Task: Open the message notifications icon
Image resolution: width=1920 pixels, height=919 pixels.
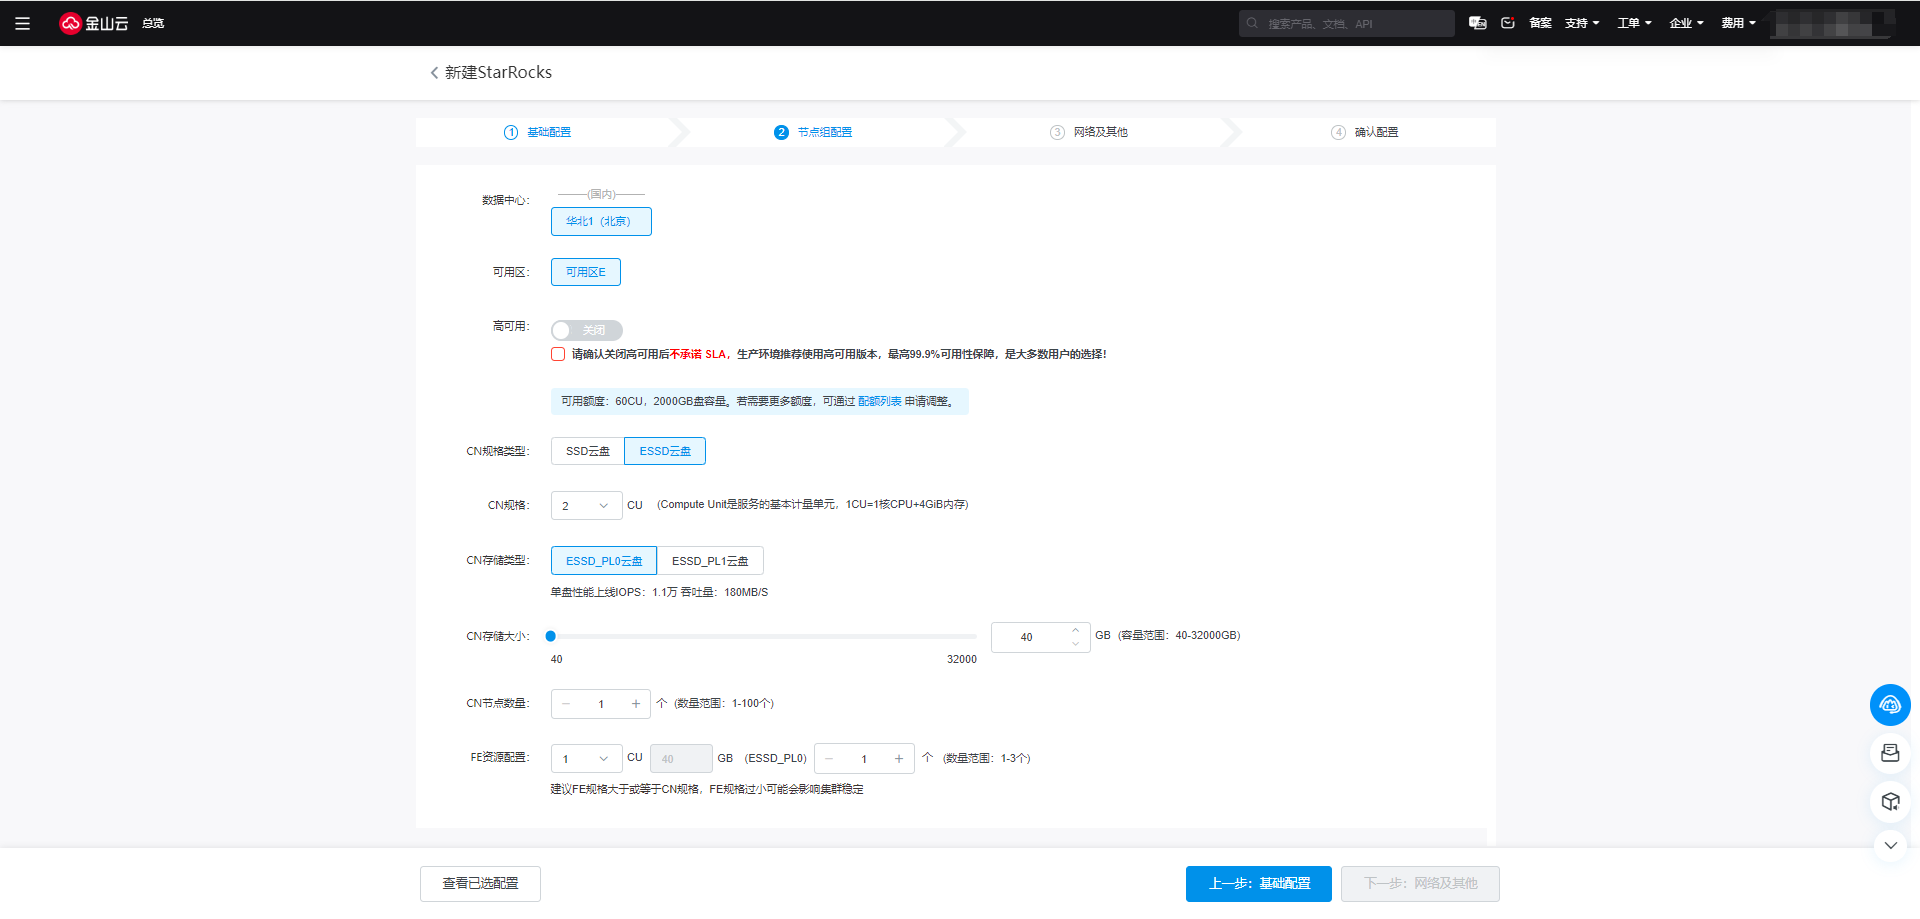Action: tap(1508, 23)
